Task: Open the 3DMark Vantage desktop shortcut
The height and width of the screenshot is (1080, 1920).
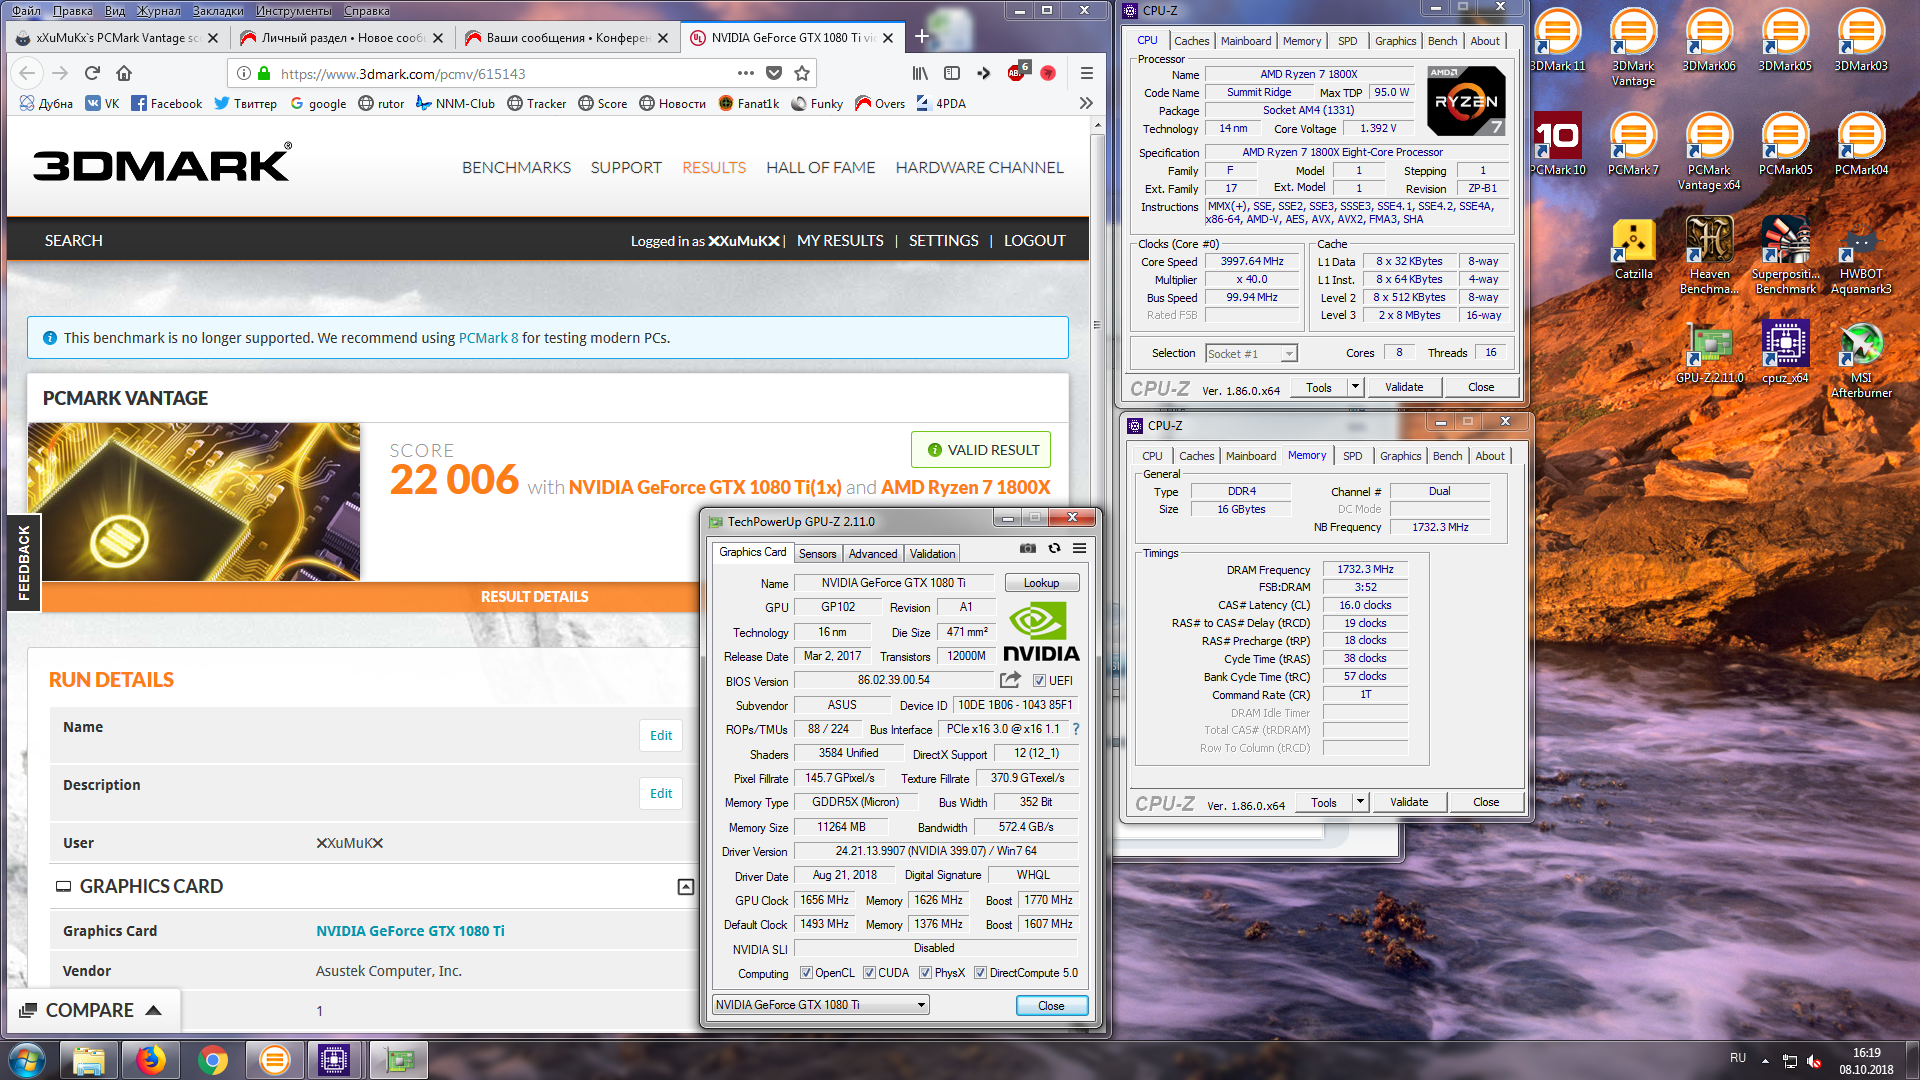Action: pyautogui.click(x=1633, y=48)
